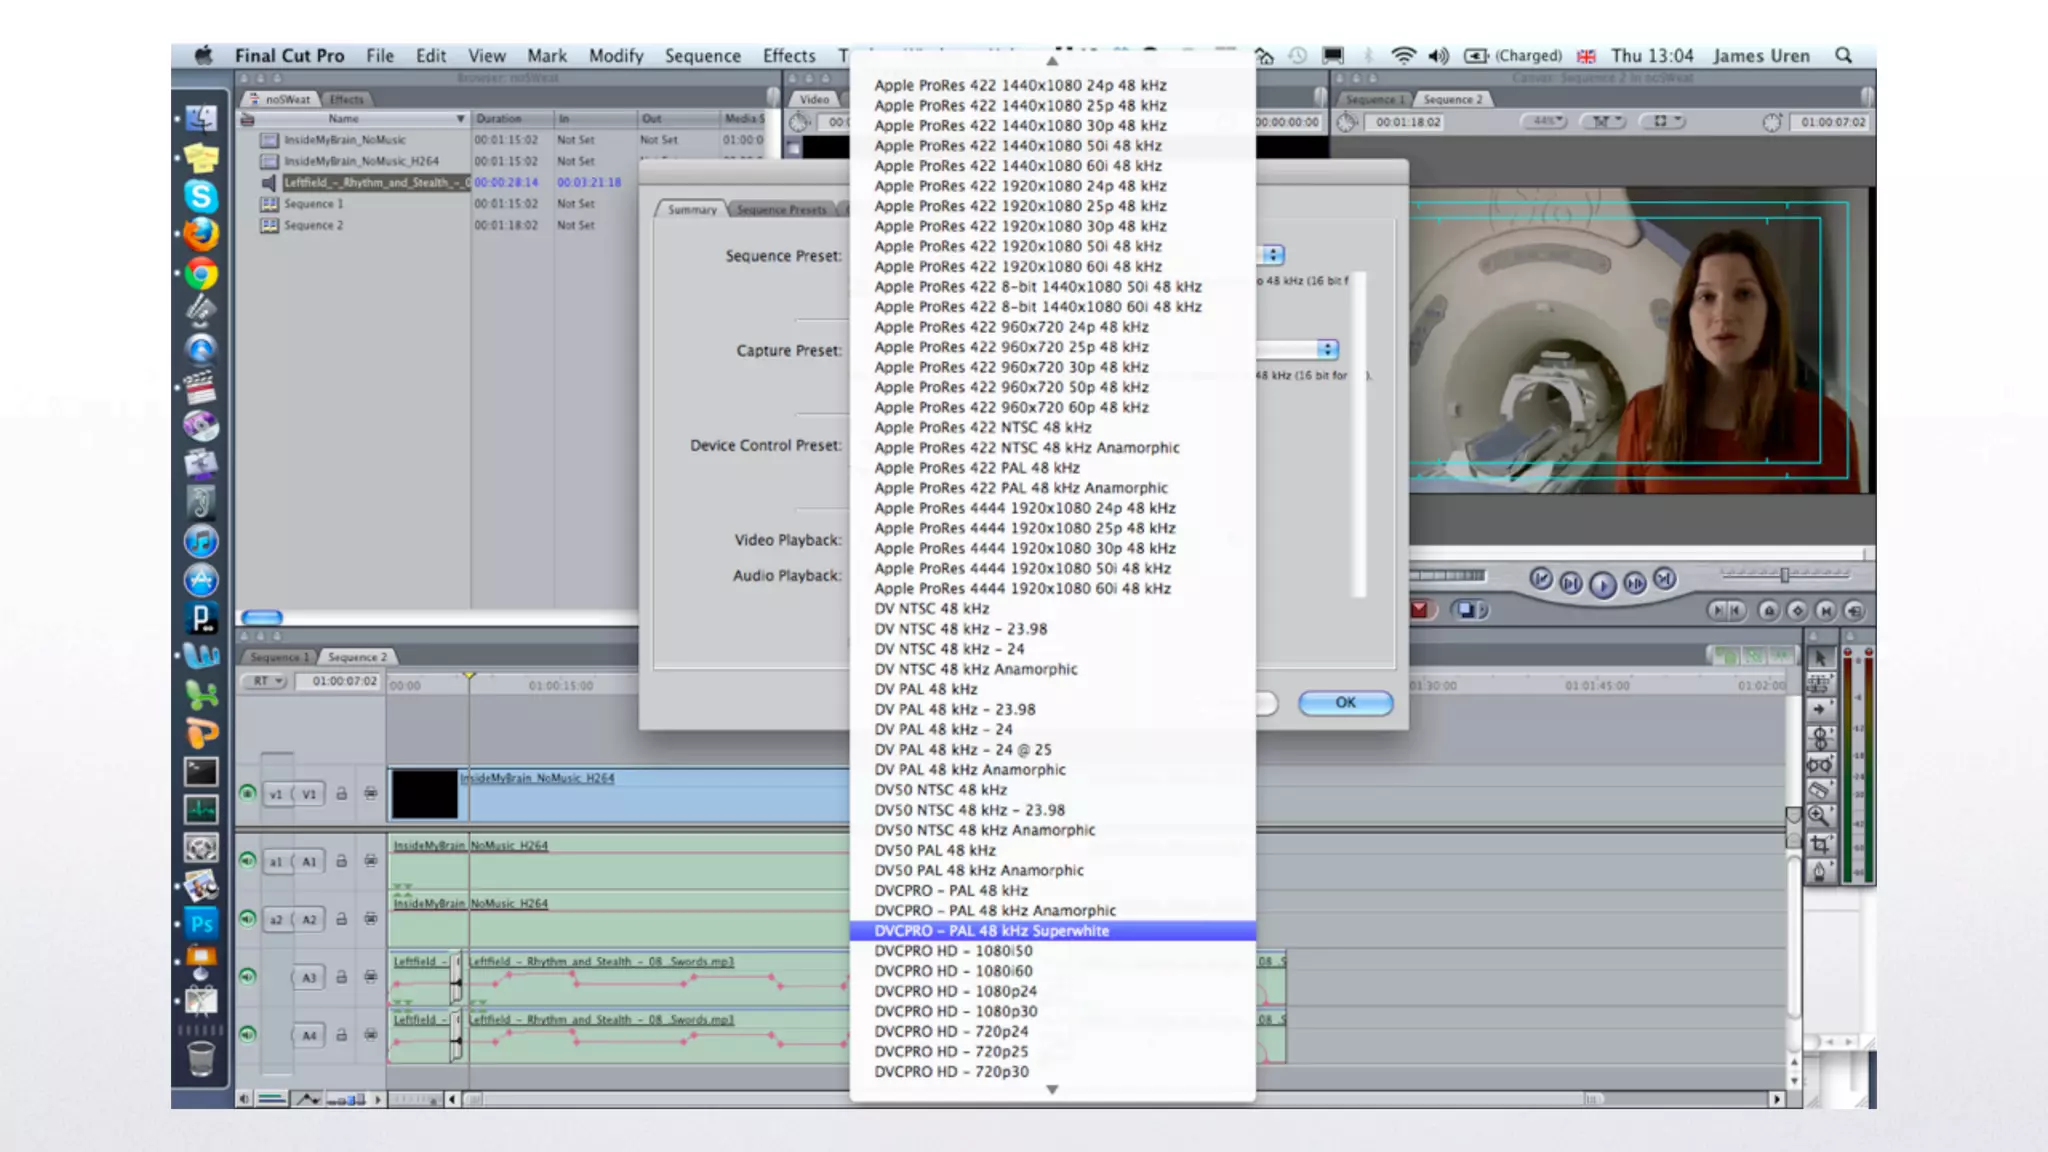
Task: Click the Canvas shuttle slider handle
Action: coord(1785,575)
